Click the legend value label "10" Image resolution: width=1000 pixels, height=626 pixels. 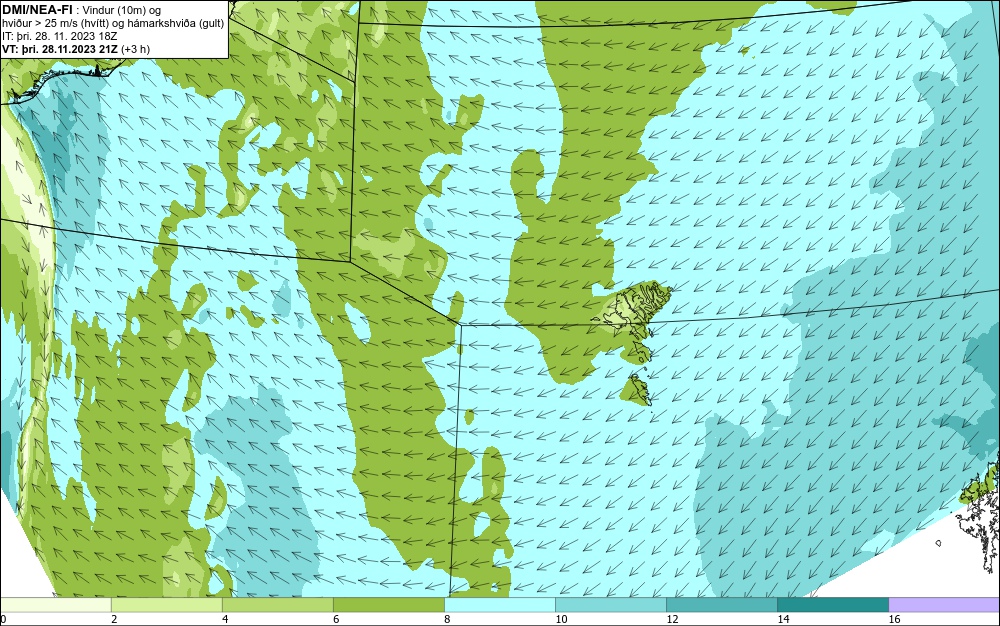point(561,619)
